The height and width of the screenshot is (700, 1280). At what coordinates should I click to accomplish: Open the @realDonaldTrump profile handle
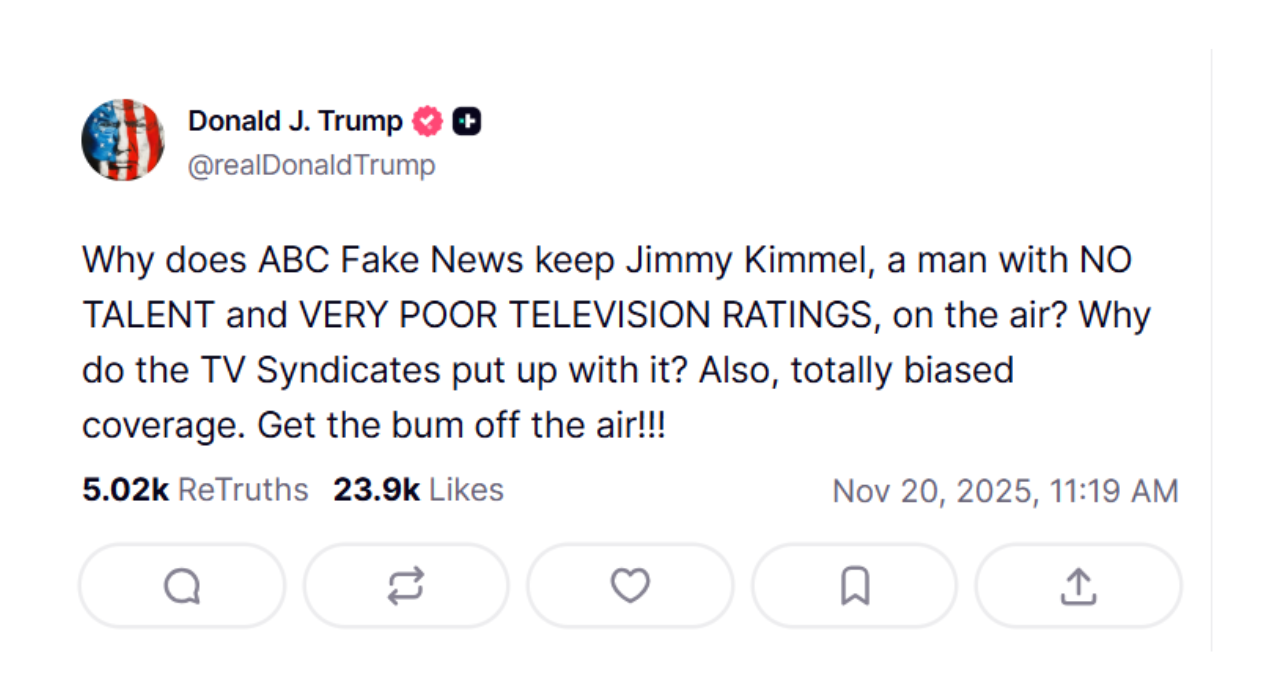[311, 163]
